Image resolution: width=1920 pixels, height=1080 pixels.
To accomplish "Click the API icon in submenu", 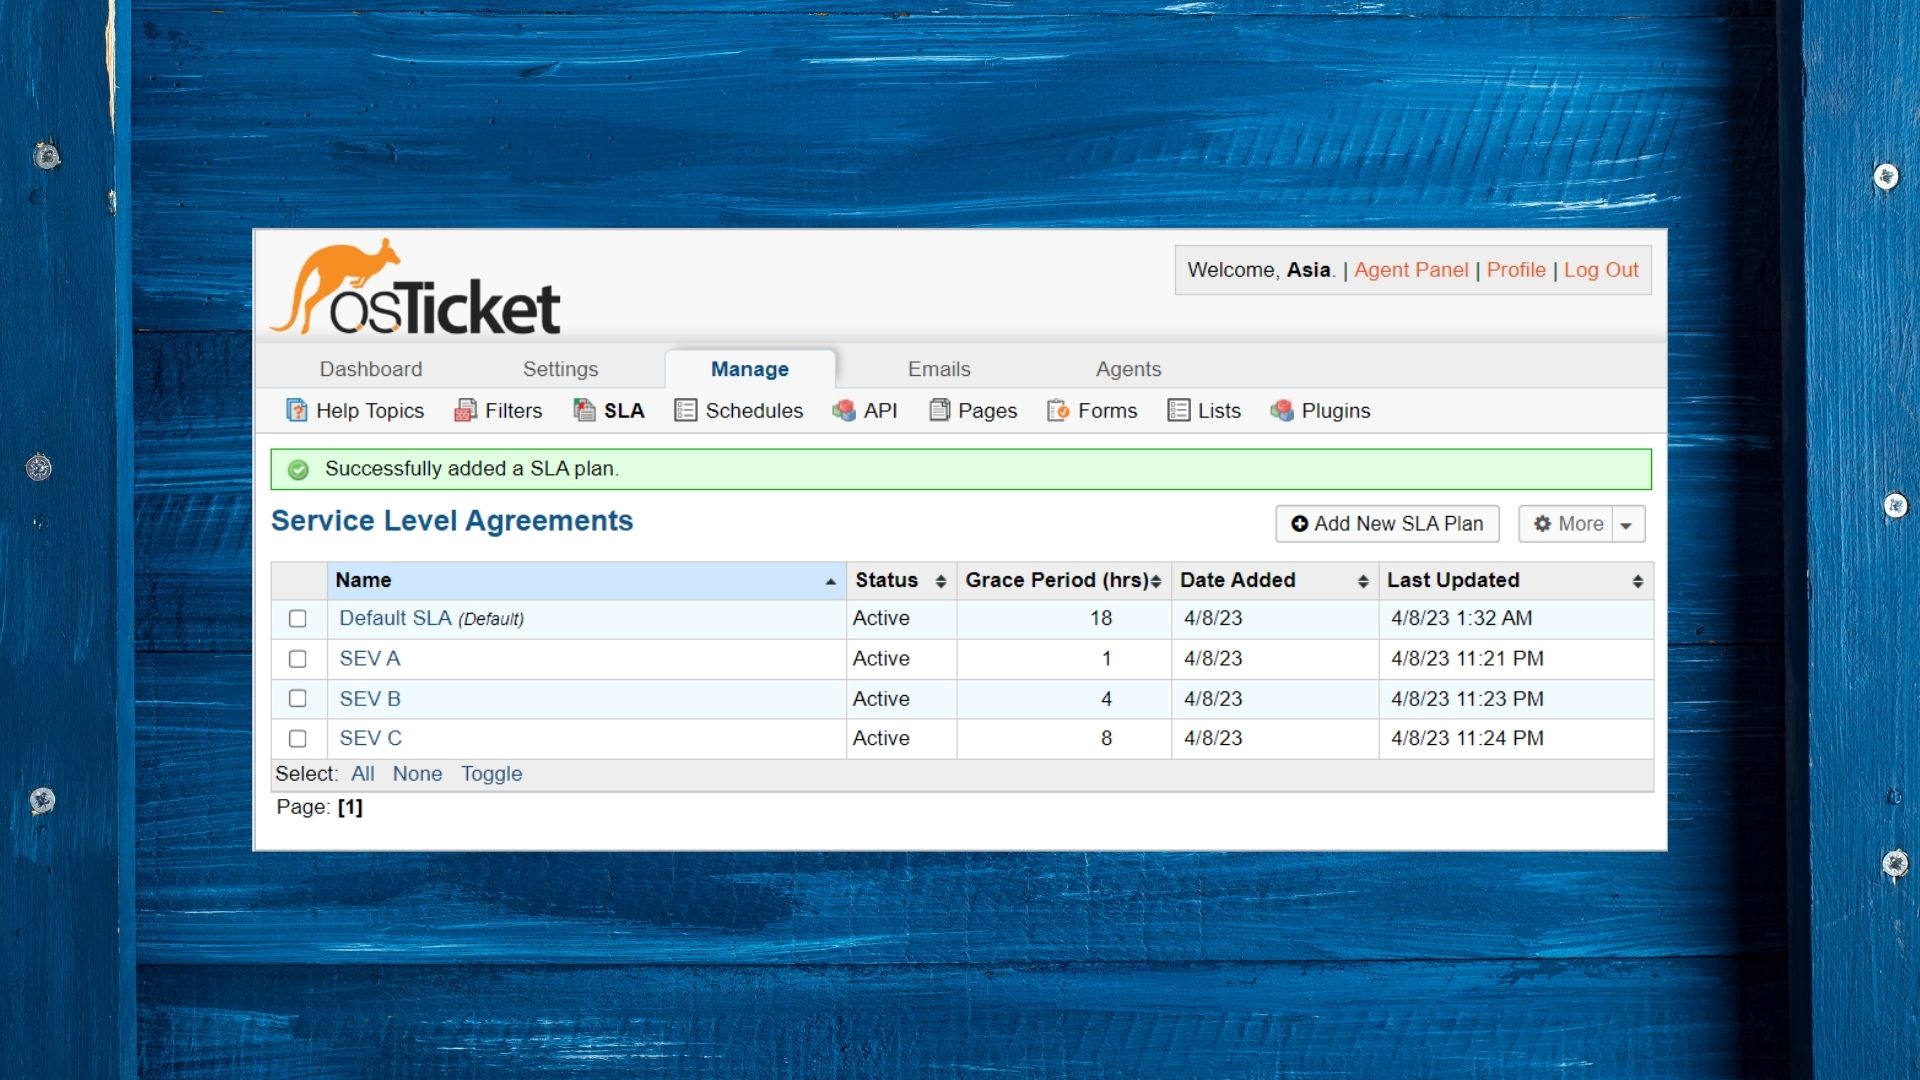I will pos(844,410).
